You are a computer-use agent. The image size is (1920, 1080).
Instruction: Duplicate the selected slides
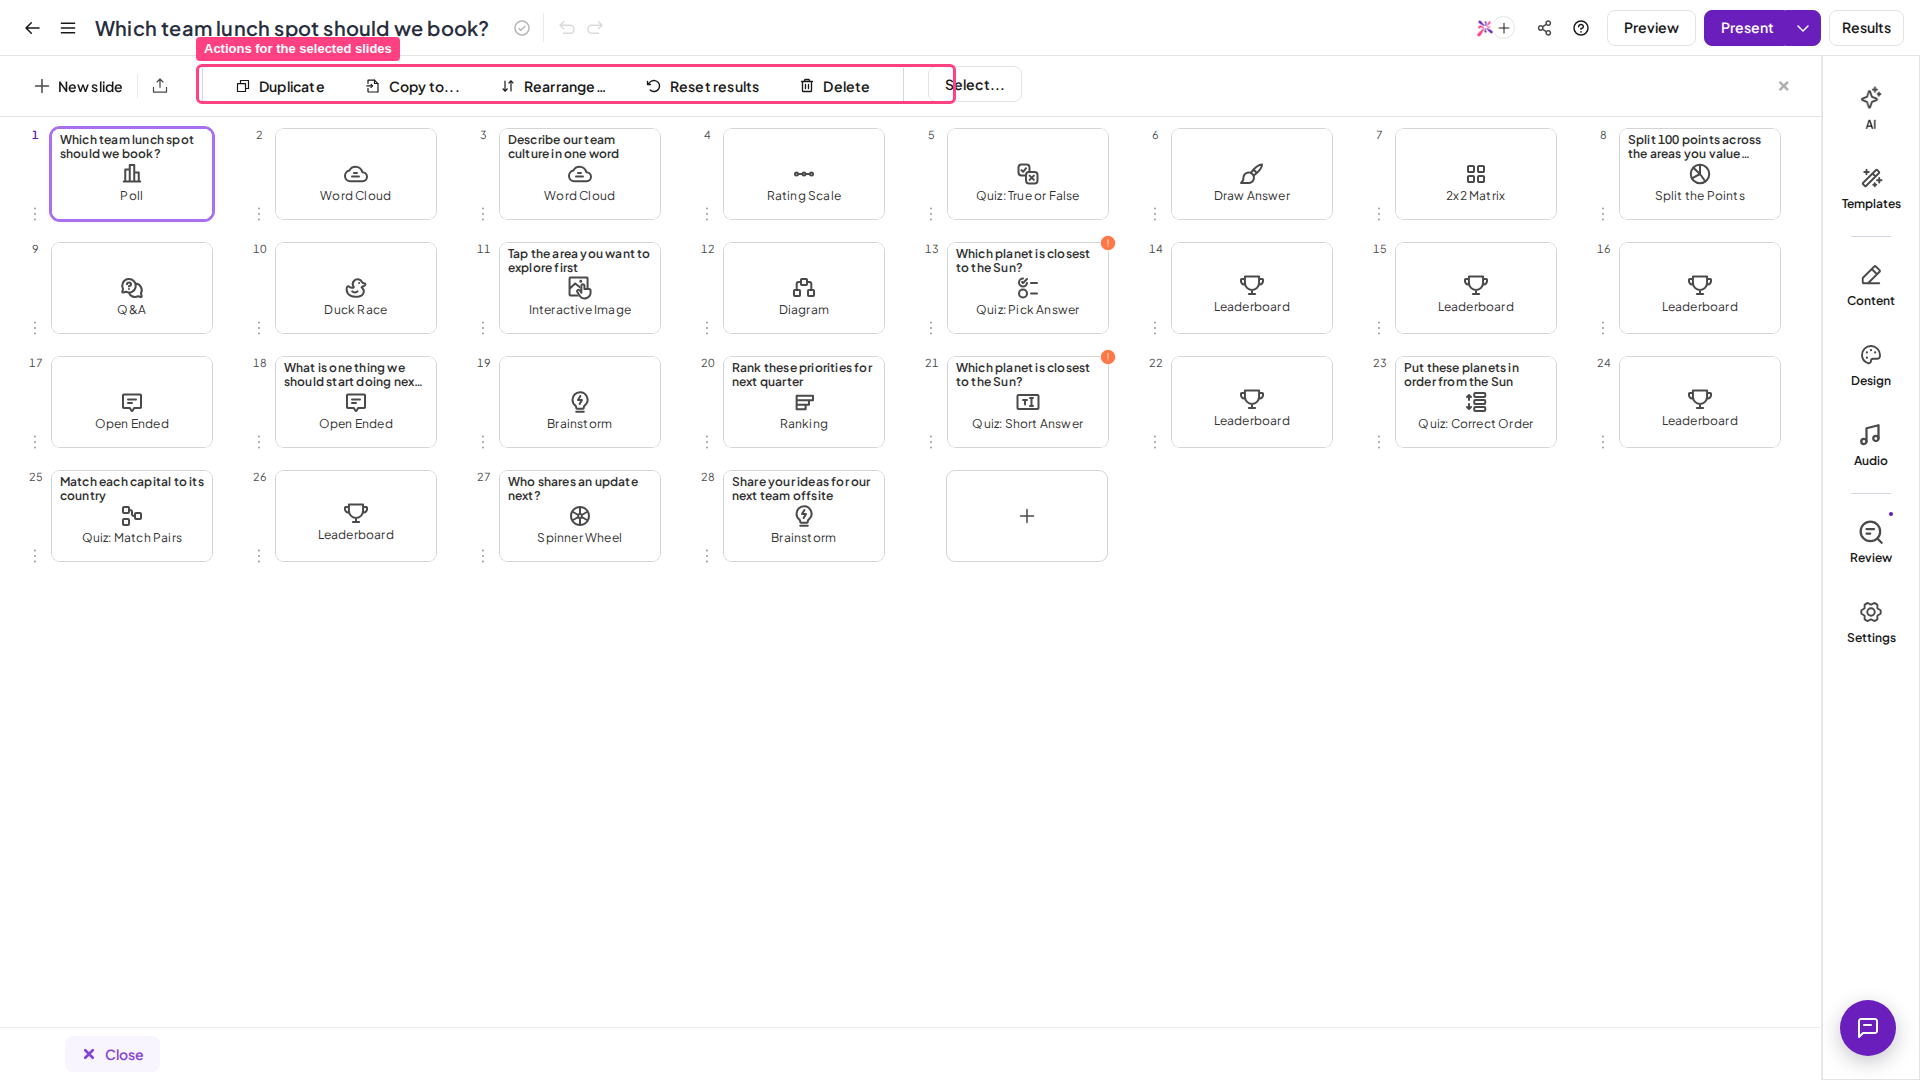tap(280, 87)
